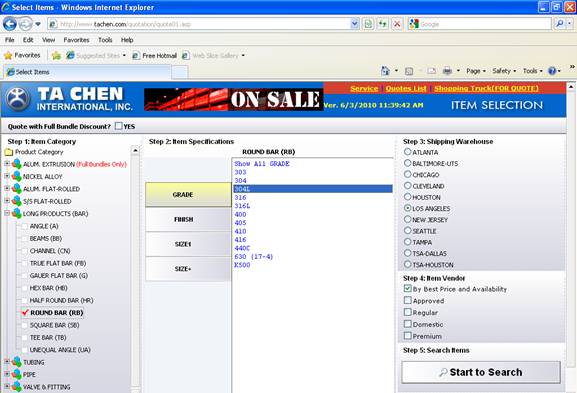Select the ATLANTA warehouse radio button
Viewport: 577px width, 393px height.
pyautogui.click(x=407, y=152)
